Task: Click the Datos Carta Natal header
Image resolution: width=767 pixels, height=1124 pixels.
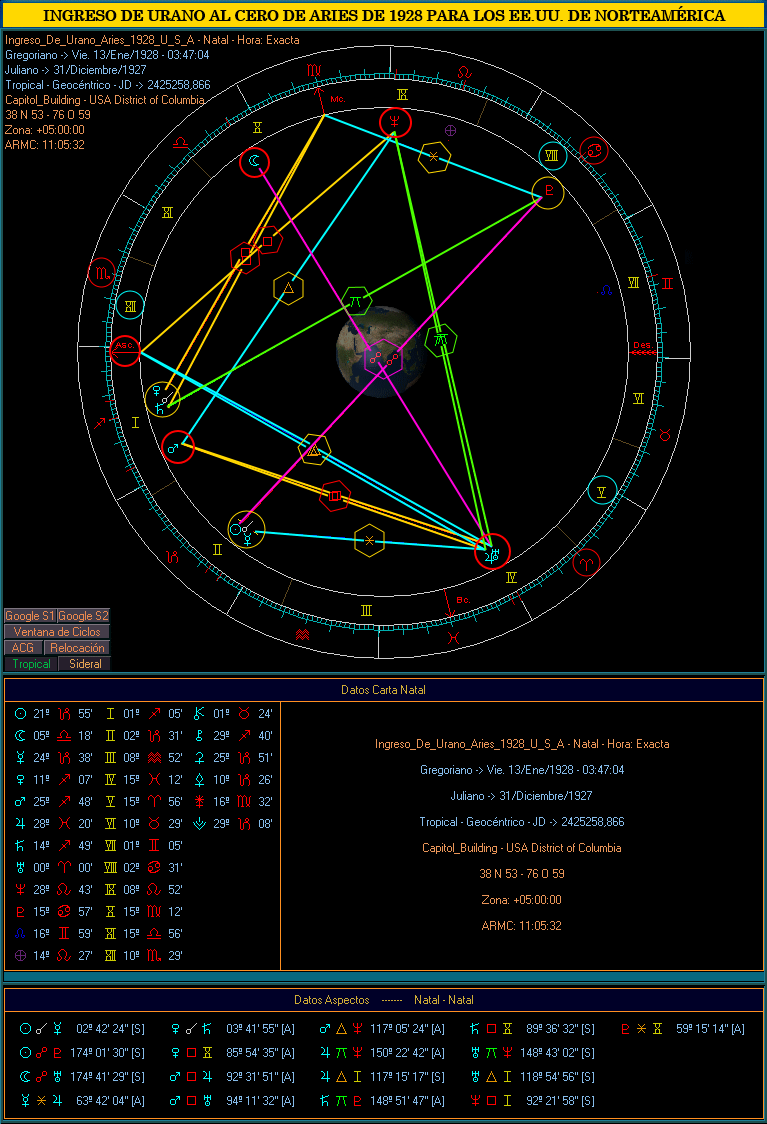Action: 383,690
